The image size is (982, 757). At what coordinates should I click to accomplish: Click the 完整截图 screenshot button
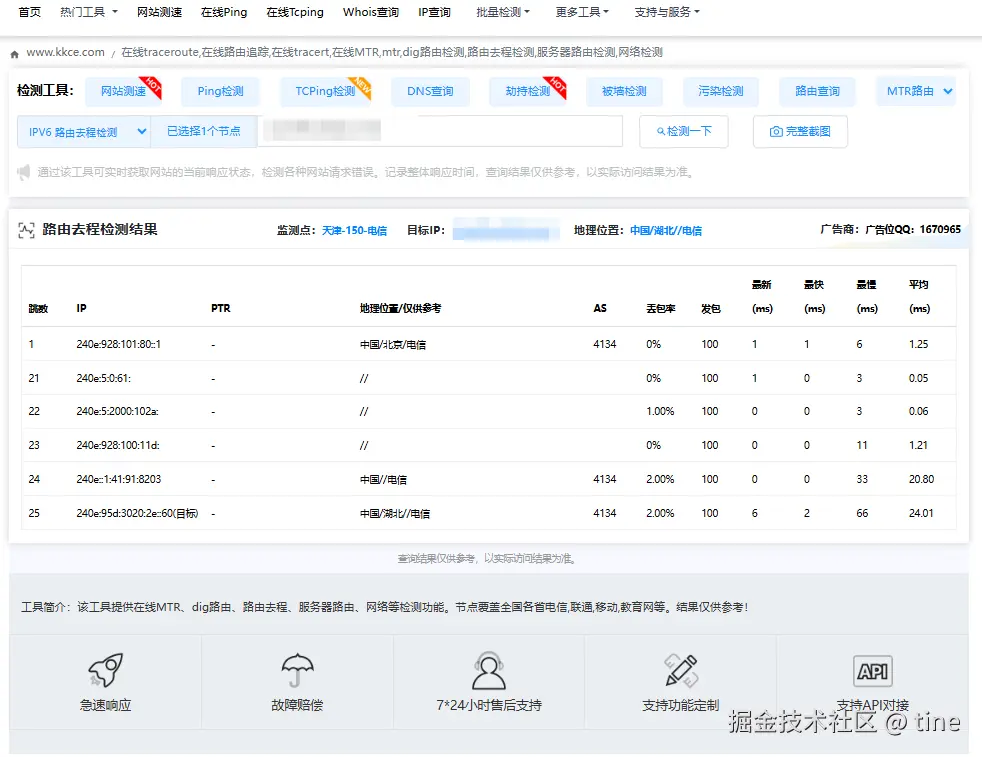pos(800,131)
